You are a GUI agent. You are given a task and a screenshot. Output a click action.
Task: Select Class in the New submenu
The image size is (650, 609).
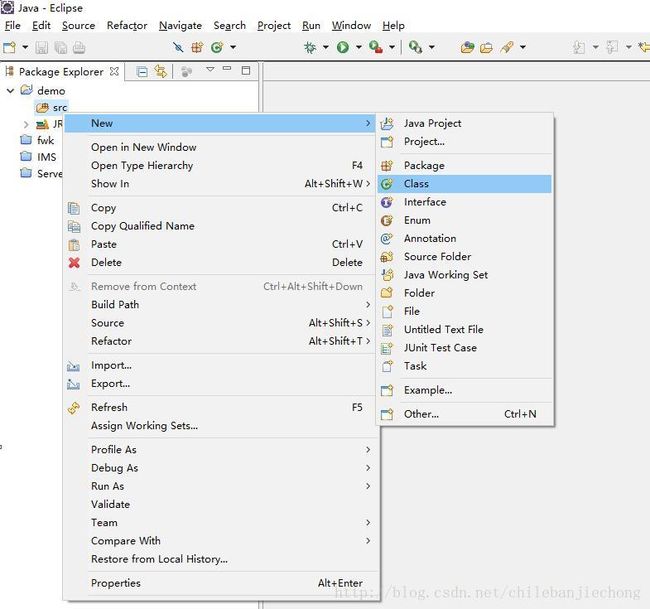[464, 184]
